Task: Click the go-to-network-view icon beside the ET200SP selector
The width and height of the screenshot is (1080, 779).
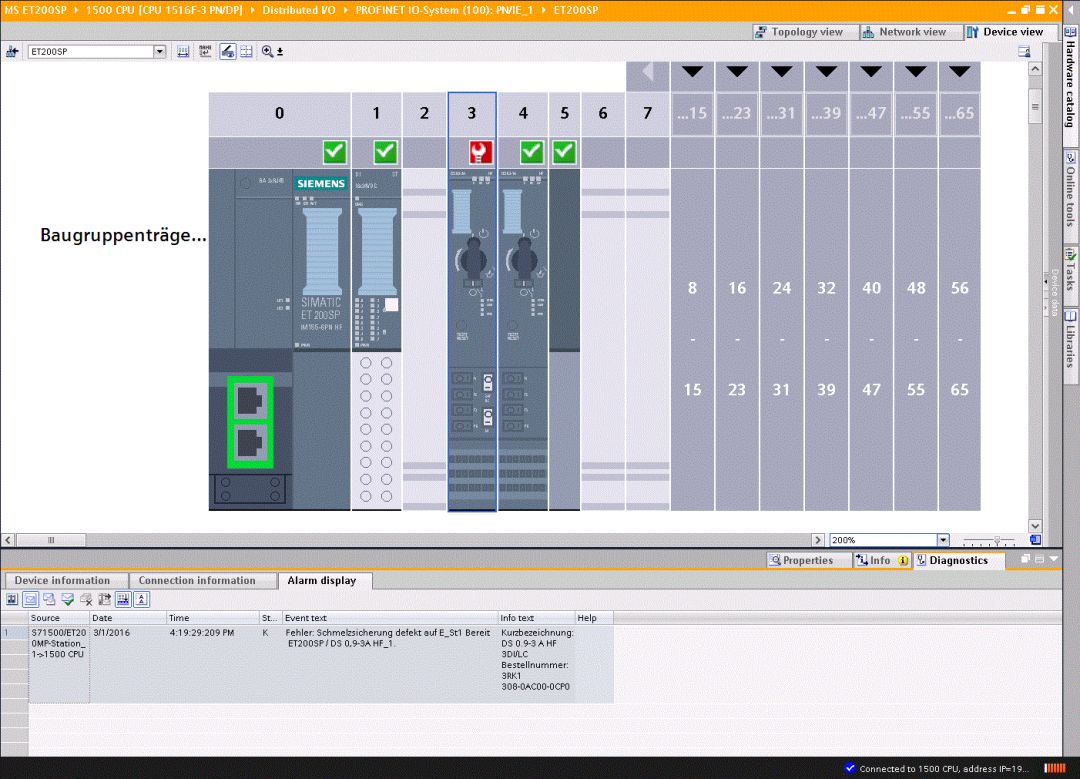Action: tap(12, 52)
